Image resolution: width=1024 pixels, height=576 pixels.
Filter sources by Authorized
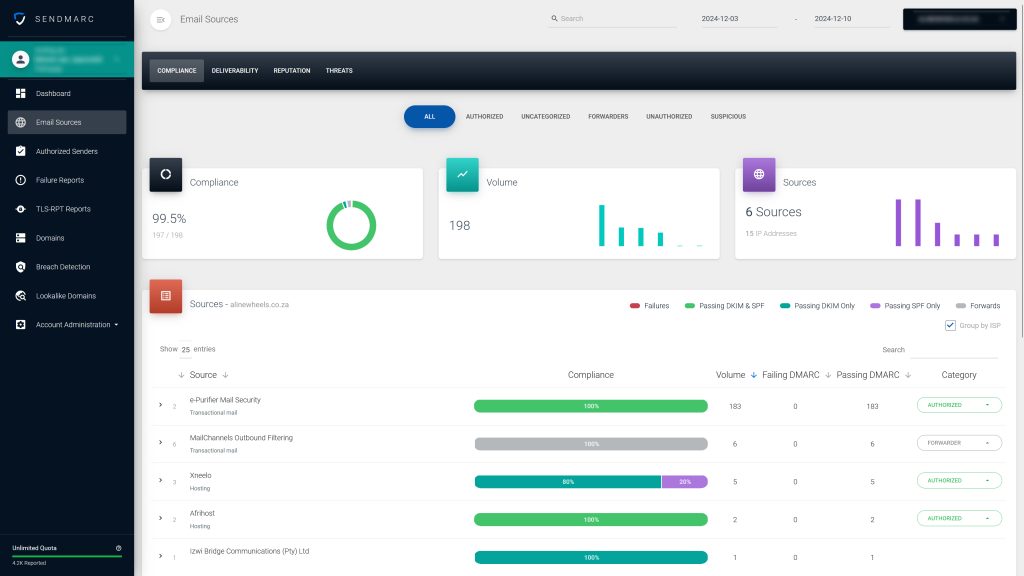(485, 117)
